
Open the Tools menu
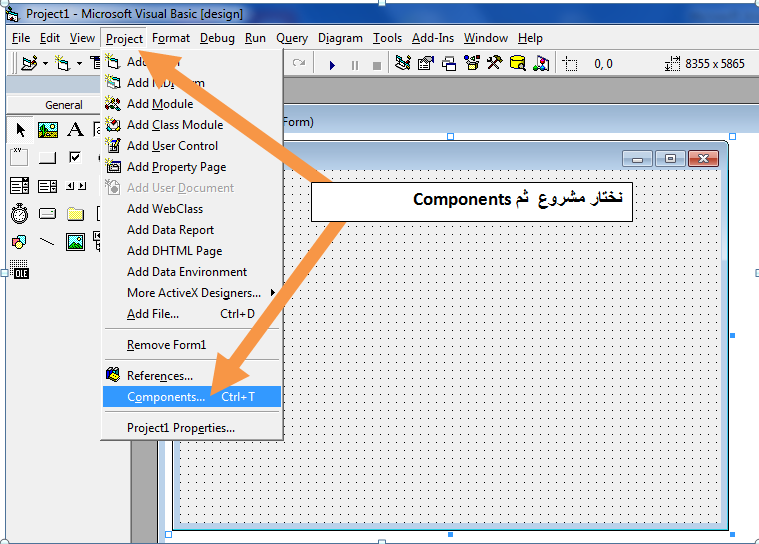tap(387, 38)
